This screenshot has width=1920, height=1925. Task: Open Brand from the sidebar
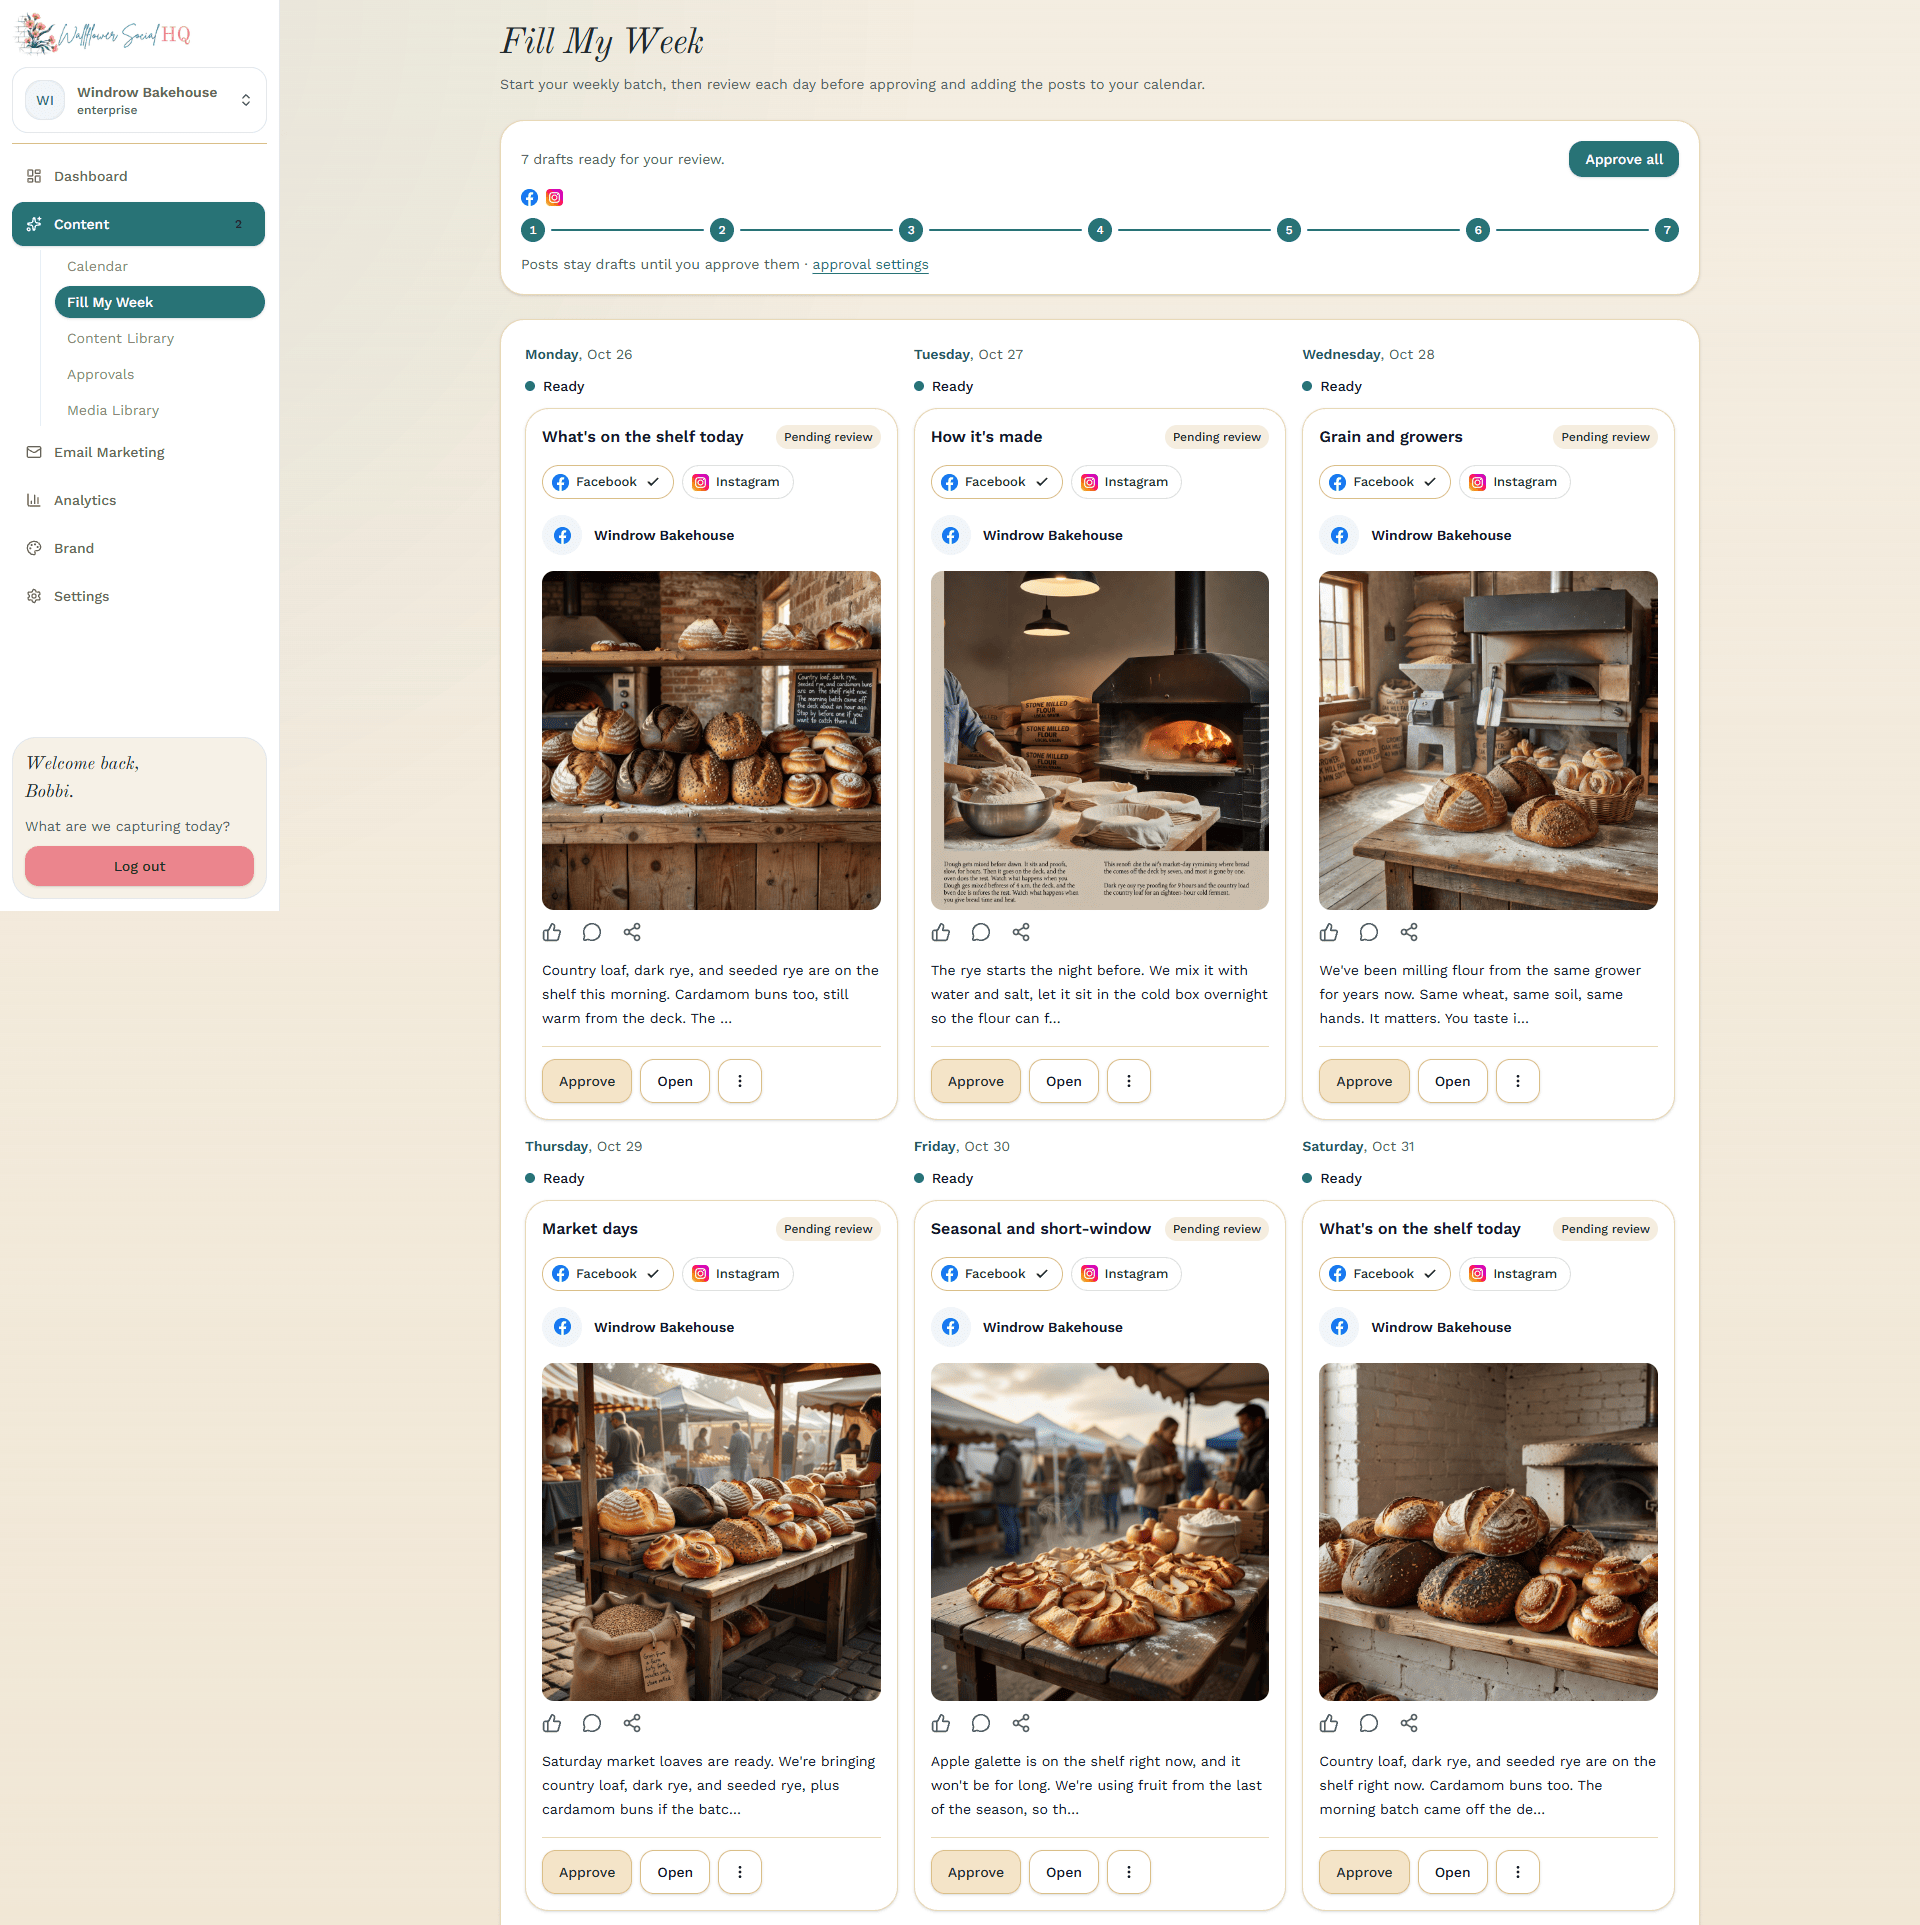pyautogui.click(x=139, y=548)
